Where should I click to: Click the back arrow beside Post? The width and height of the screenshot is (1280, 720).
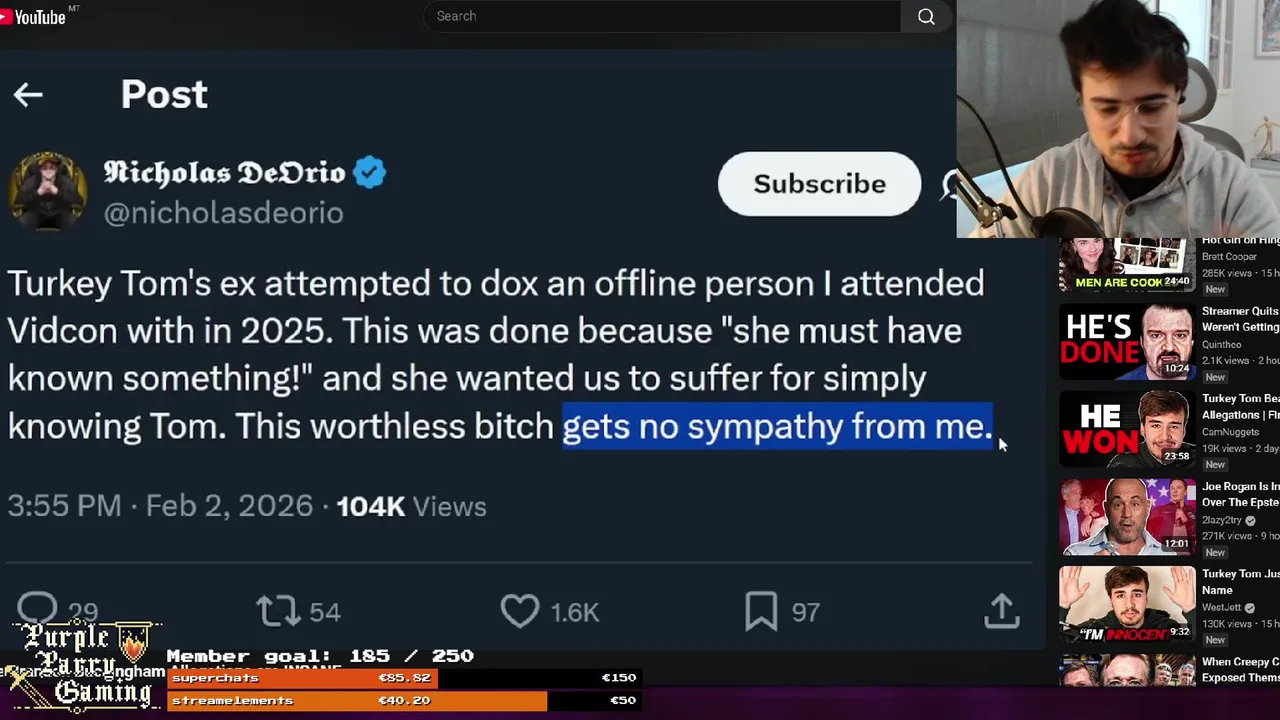(x=28, y=95)
